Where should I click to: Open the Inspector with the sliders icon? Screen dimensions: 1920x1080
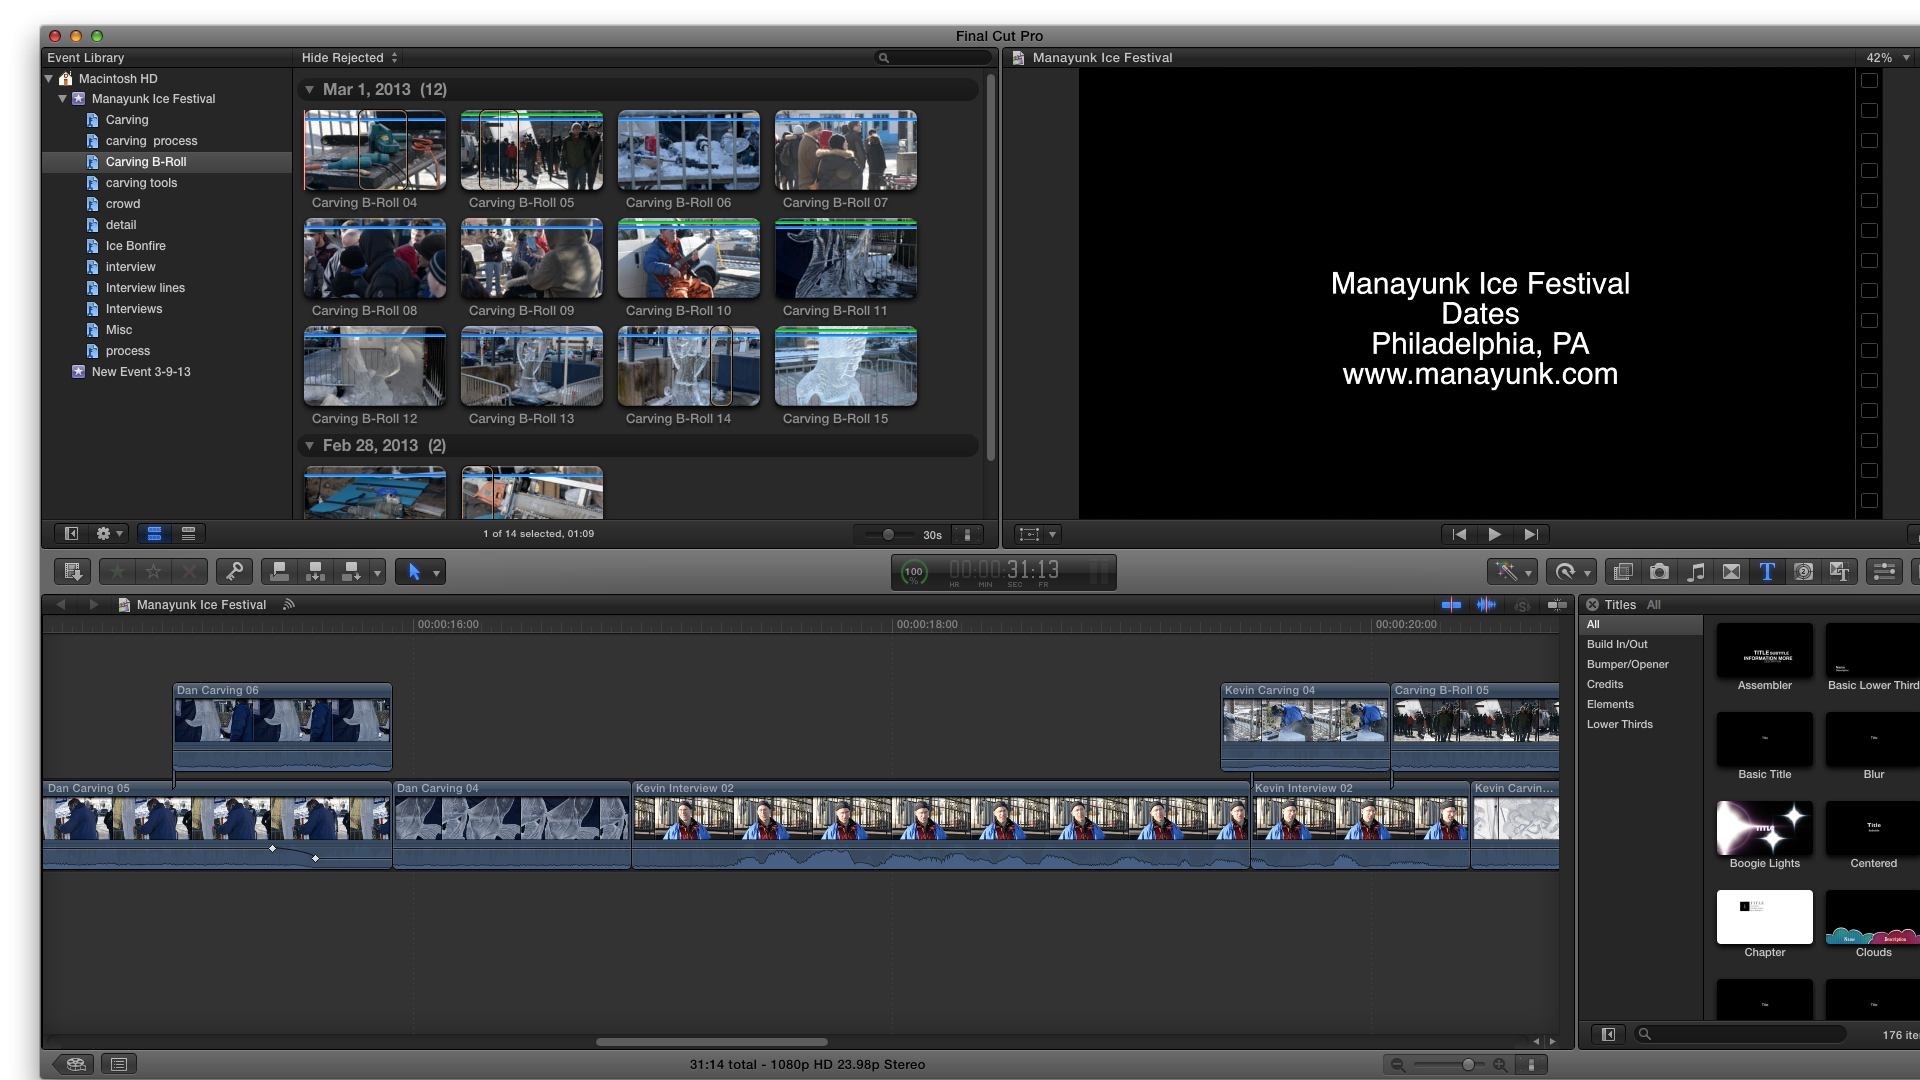[1884, 572]
